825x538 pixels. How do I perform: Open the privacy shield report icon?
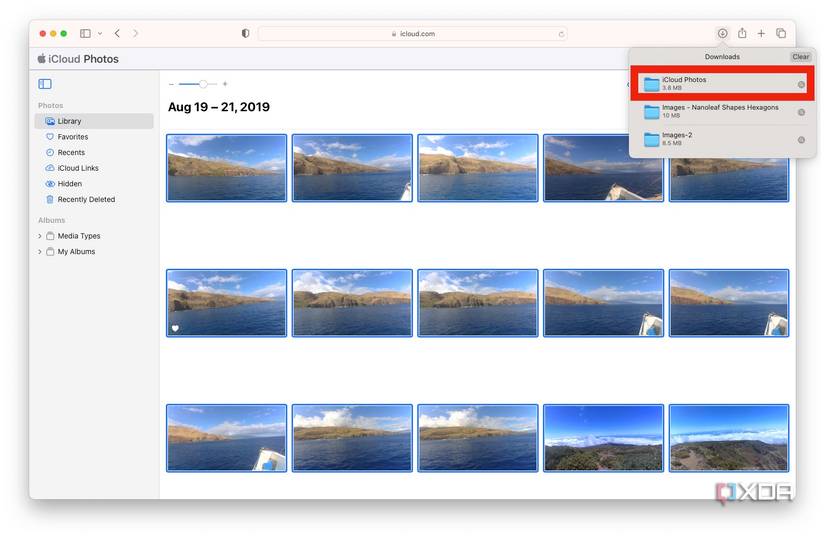[x=245, y=33]
